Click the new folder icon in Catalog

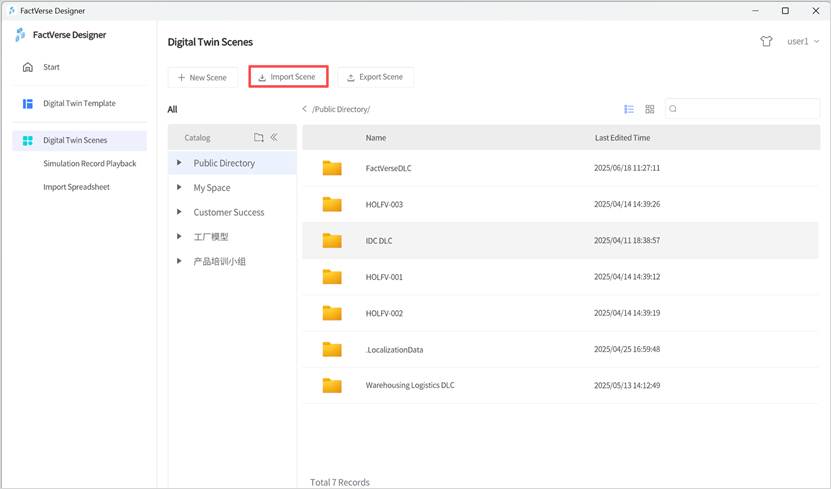click(258, 138)
